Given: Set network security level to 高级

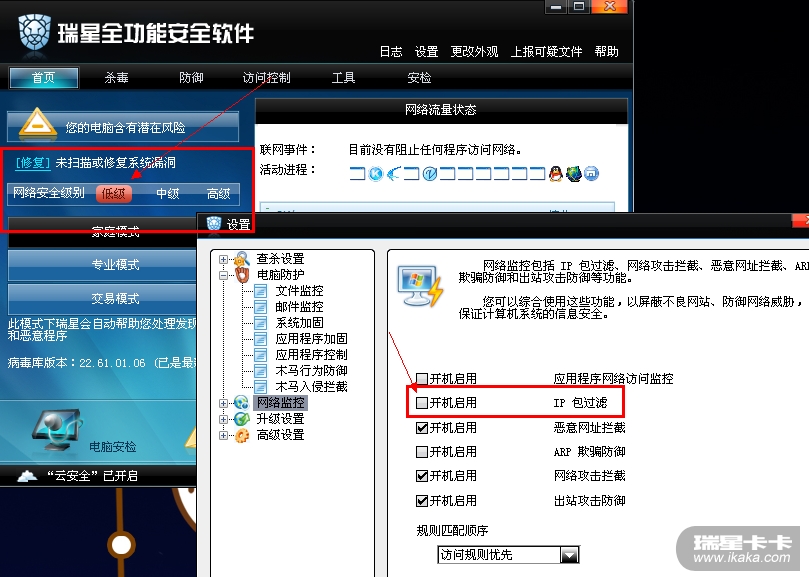Looking at the screenshot, I should pos(218,194).
